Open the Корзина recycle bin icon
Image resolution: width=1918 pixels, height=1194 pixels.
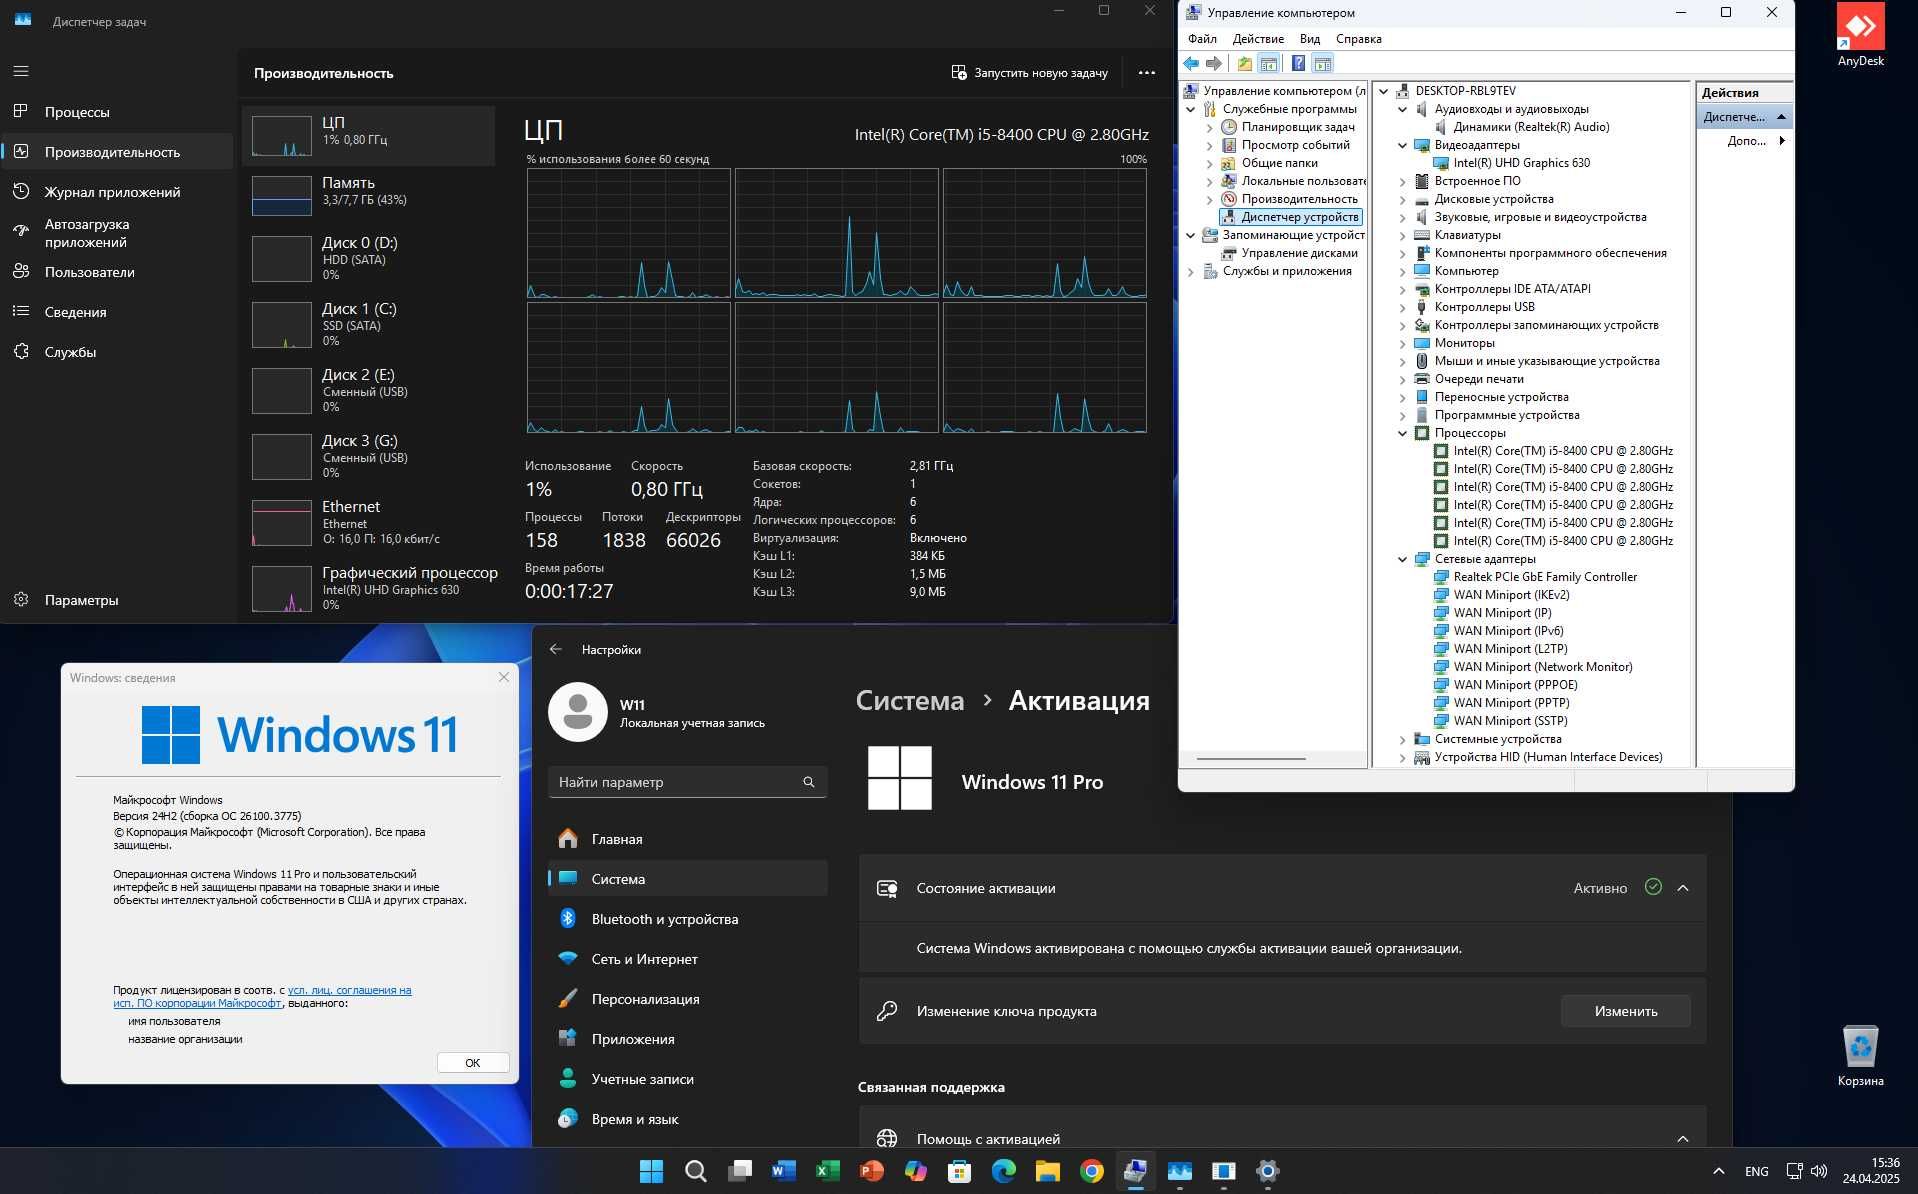point(1860,1055)
